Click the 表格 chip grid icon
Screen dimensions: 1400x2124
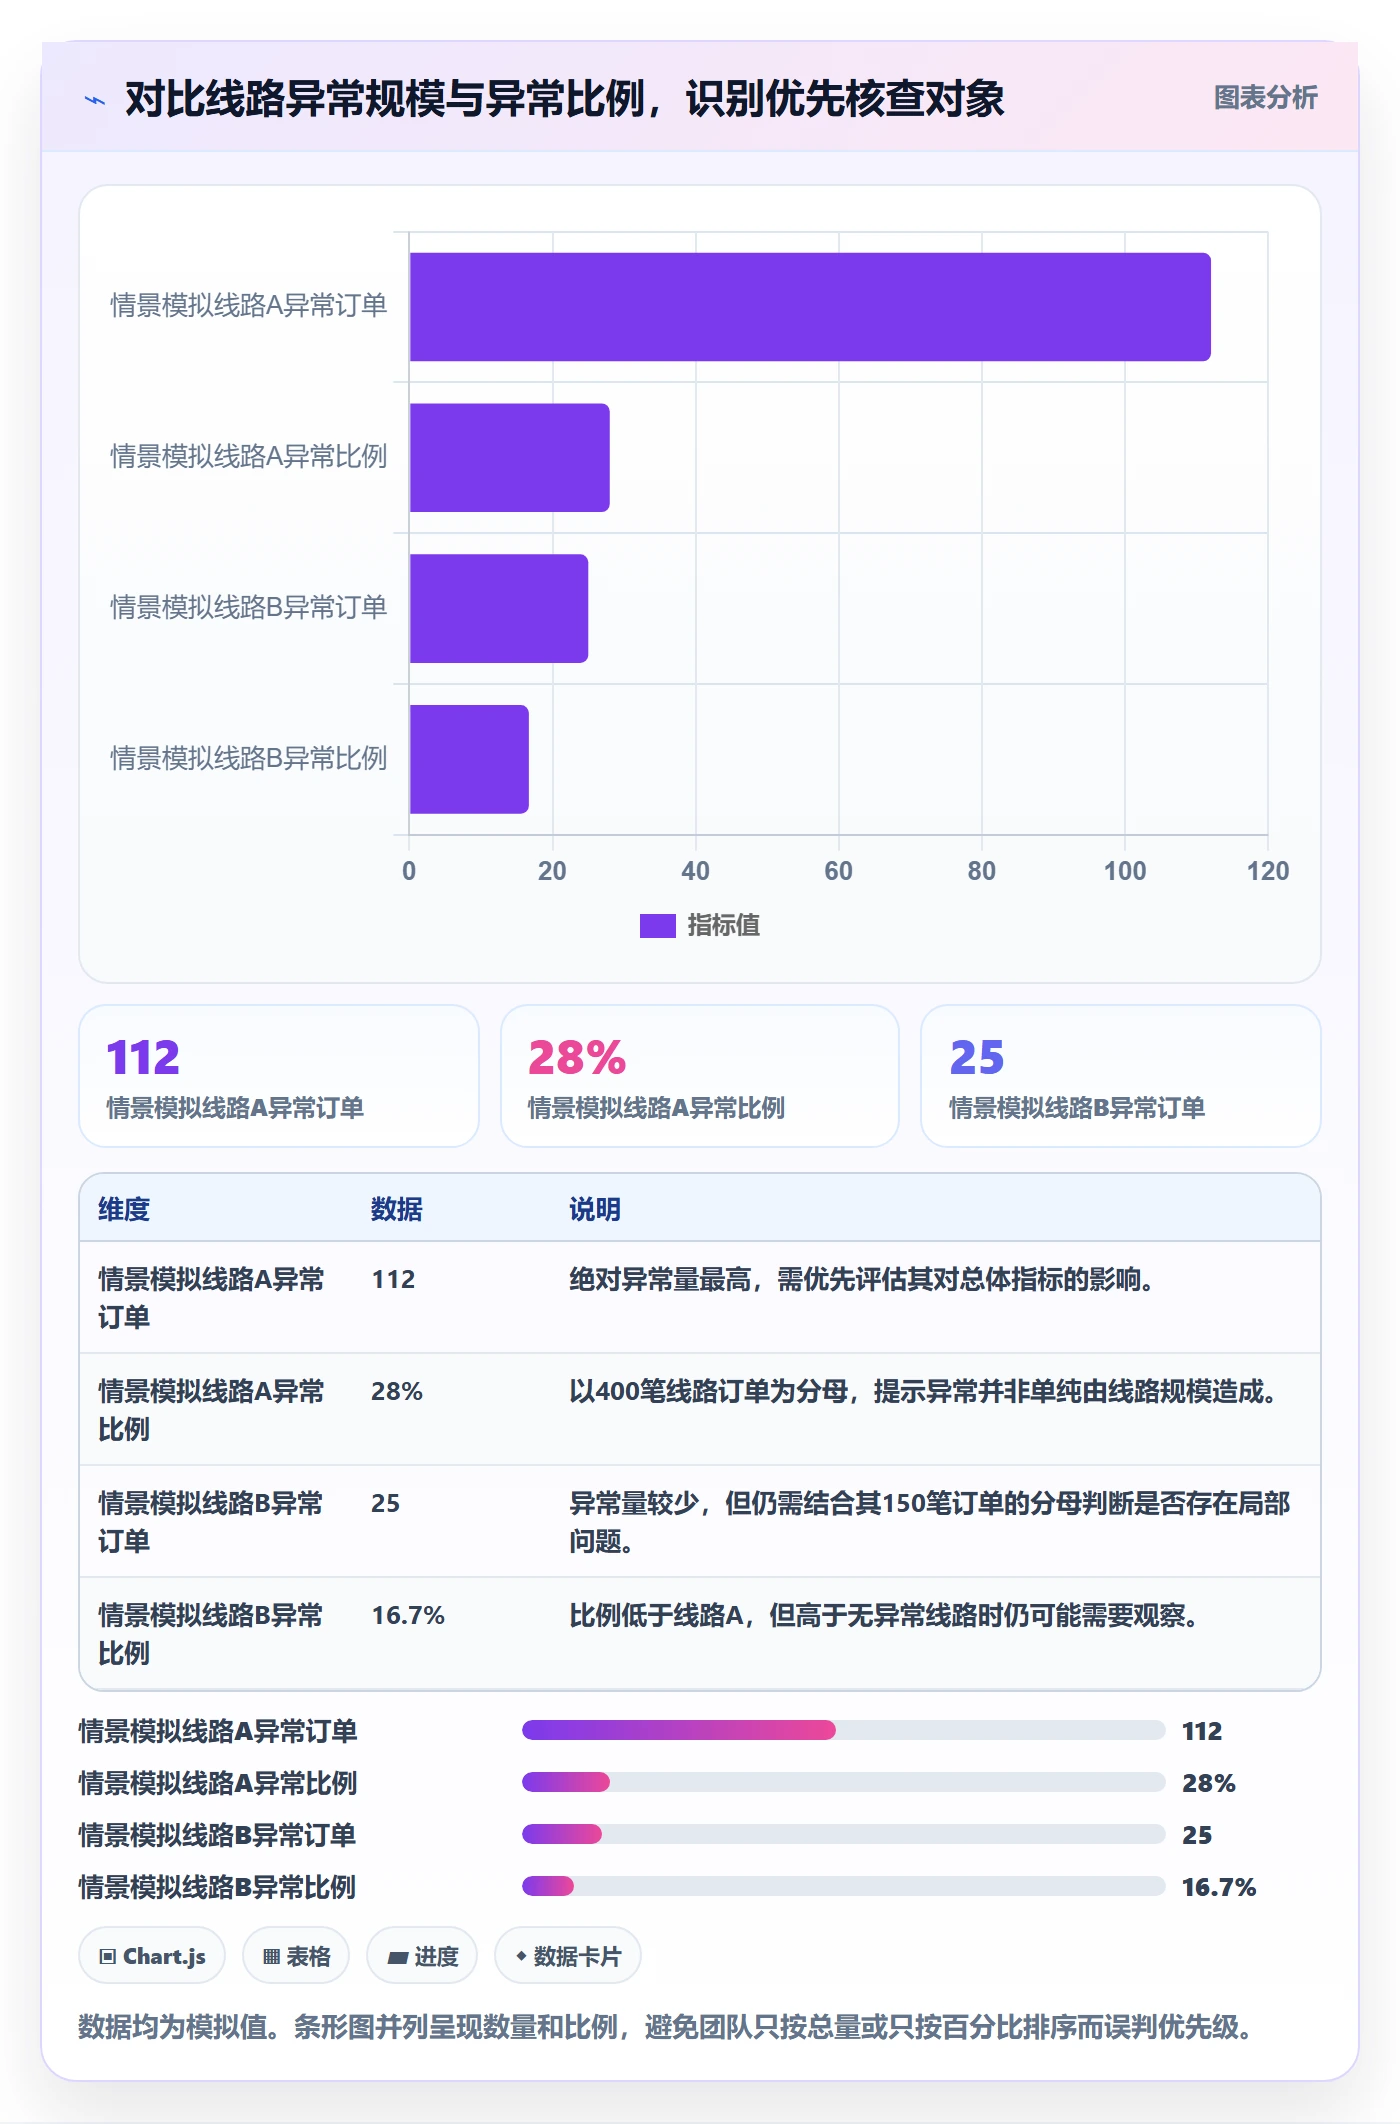point(271,1957)
